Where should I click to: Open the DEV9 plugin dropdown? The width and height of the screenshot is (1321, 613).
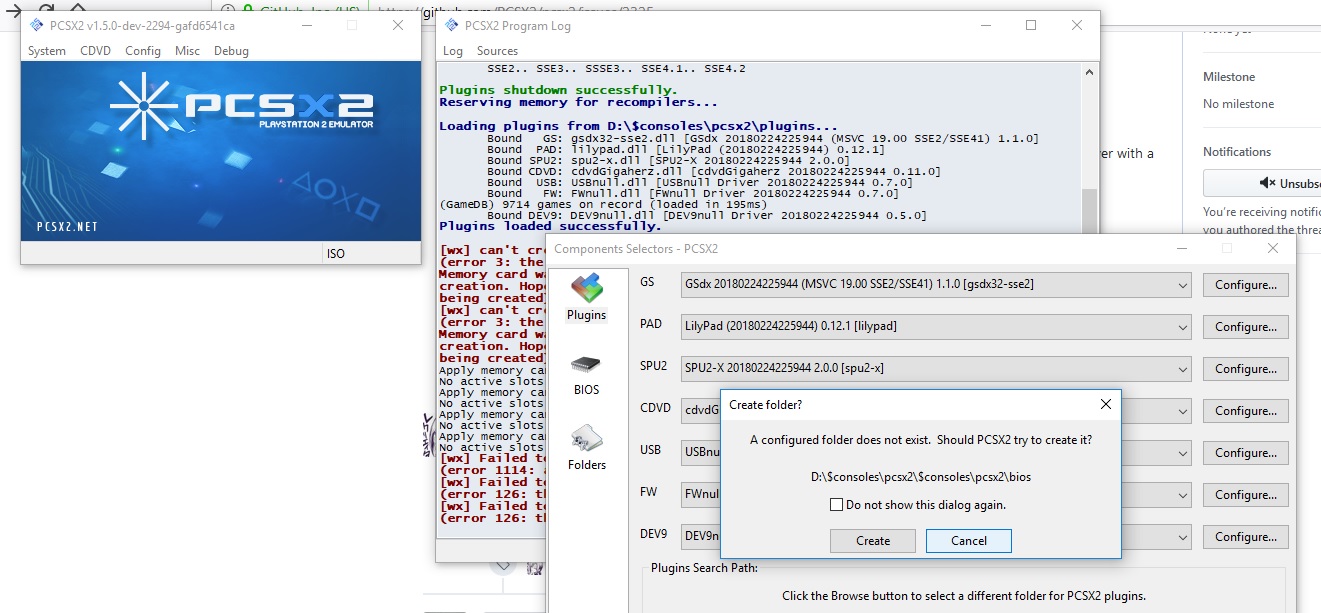click(1183, 536)
